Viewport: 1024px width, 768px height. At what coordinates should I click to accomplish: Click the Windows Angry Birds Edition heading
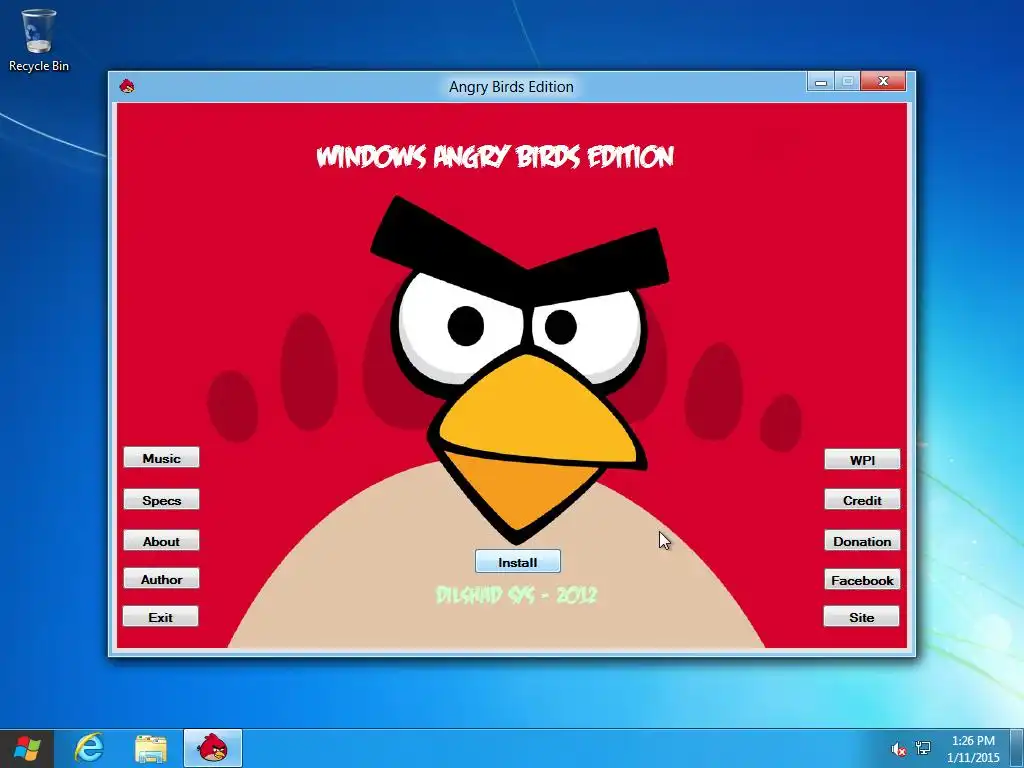495,157
